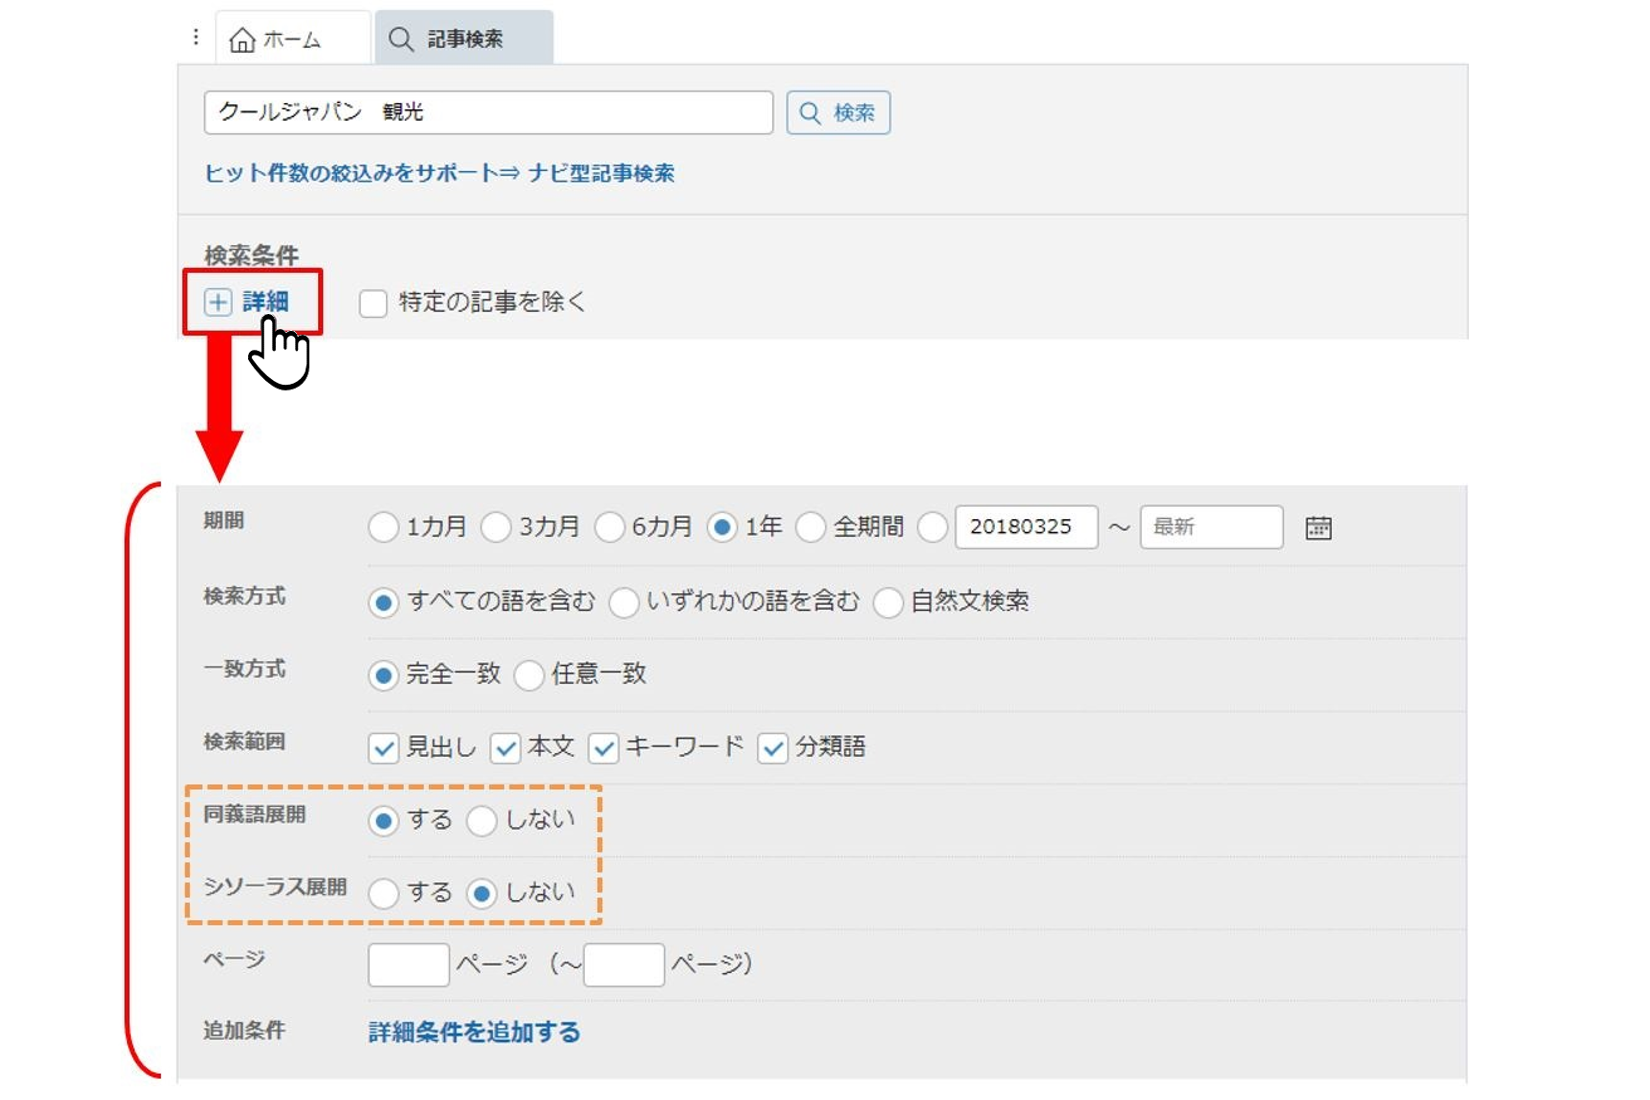Click 詳細条件を追加する link
The width and height of the screenshot is (1650, 1100).
click(474, 1032)
